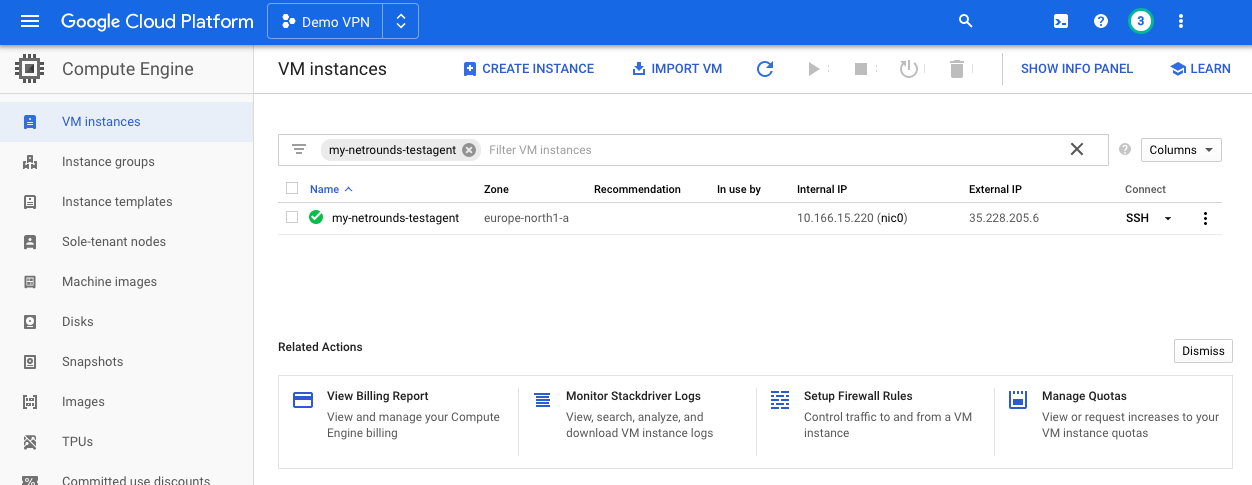The width and height of the screenshot is (1252, 485).
Task: Open the my-netrounds-testagent instance link
Action: tap(395, 218)
